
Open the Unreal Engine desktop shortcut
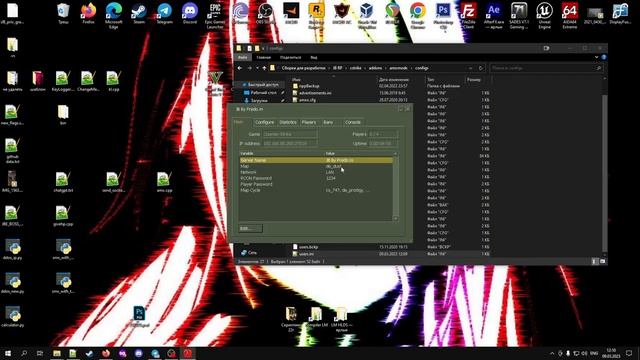544,16
